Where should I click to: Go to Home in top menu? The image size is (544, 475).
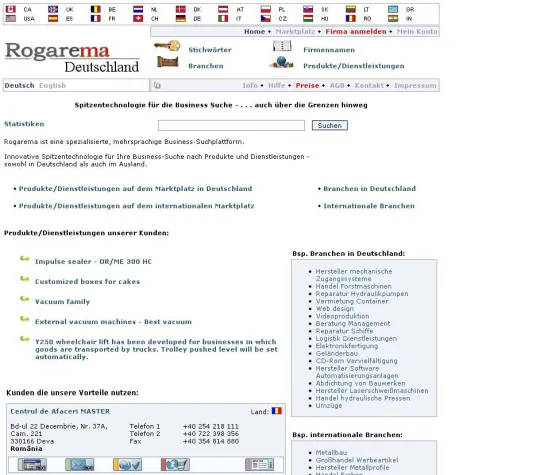pyautogui.click(x=254, y=32)
